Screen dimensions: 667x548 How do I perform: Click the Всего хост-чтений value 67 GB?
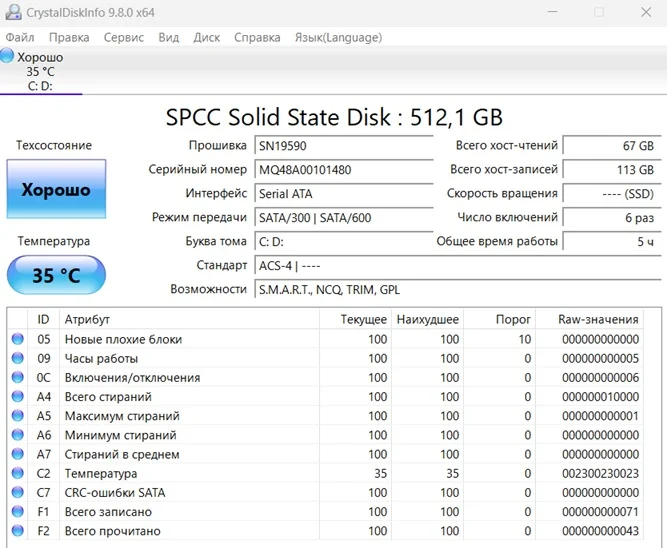click(x=612, y=146)
